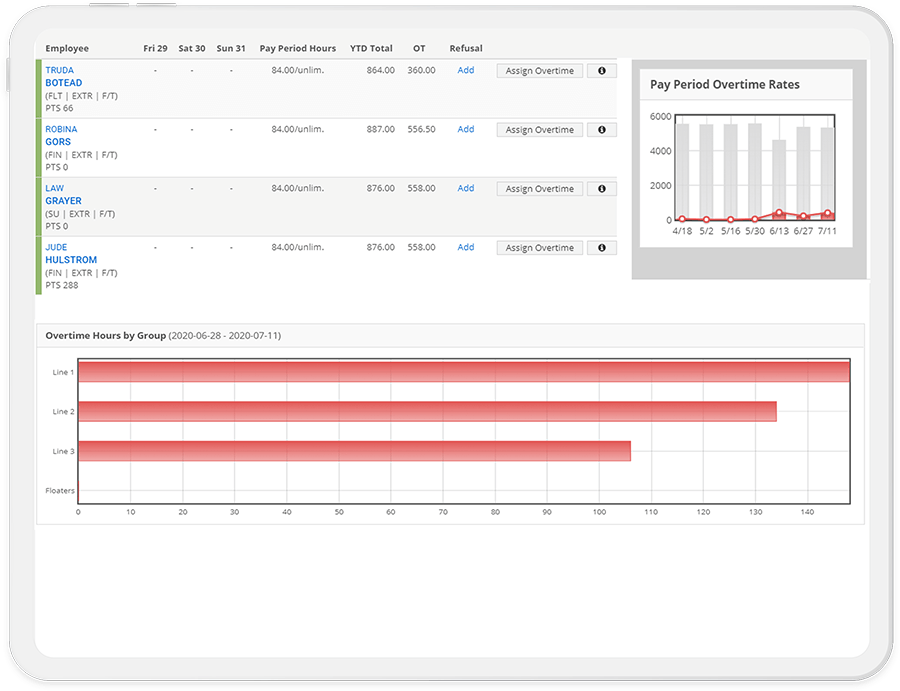Click the Pay Period Overtime Rates title
This screenshot has width=900, height=691.
pos(724,84)
